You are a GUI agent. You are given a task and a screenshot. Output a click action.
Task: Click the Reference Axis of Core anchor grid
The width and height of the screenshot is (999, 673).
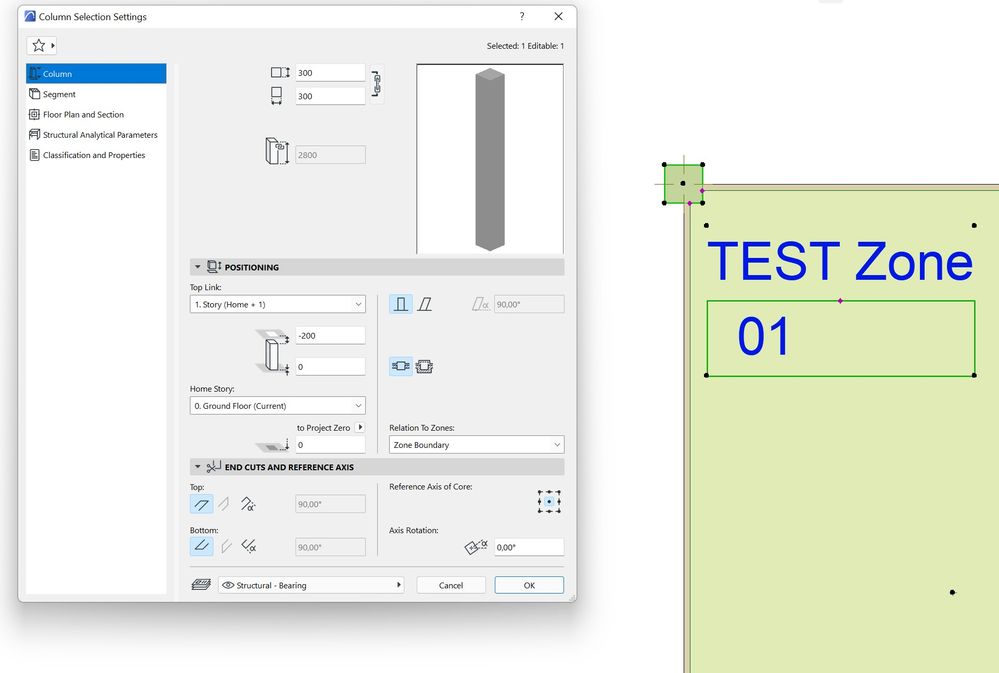click(549, 502)
